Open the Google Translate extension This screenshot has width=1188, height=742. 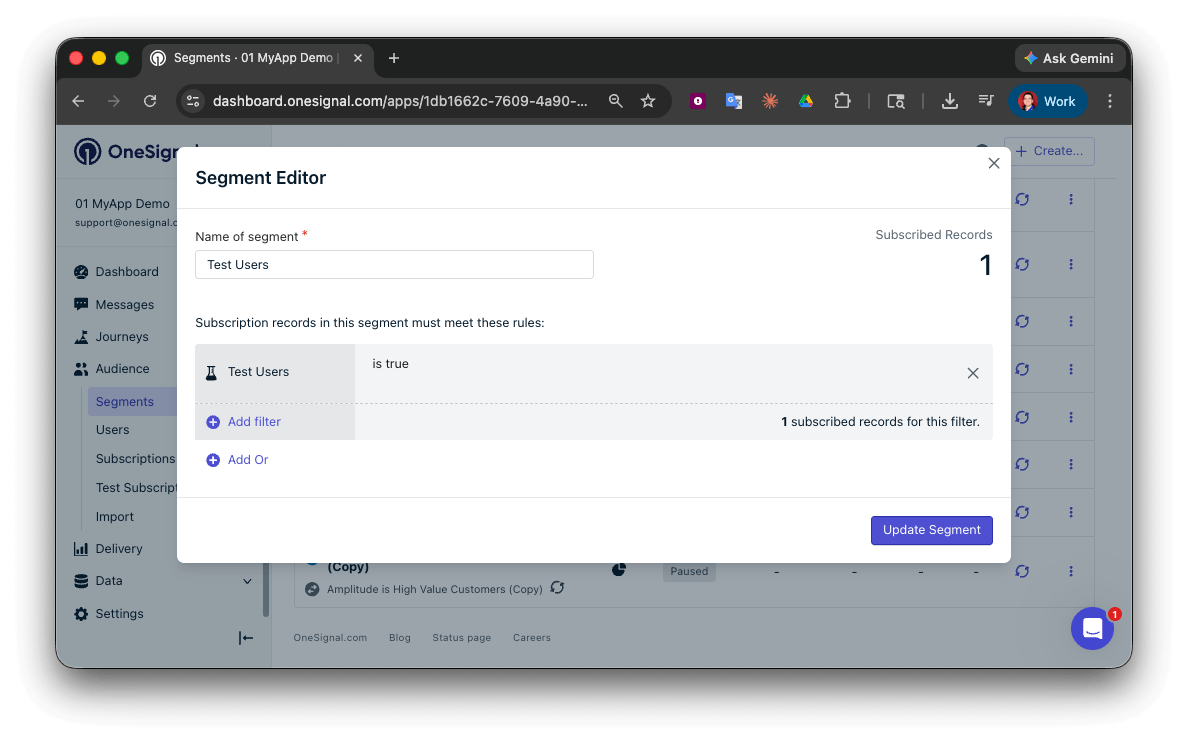coord(733,101)
